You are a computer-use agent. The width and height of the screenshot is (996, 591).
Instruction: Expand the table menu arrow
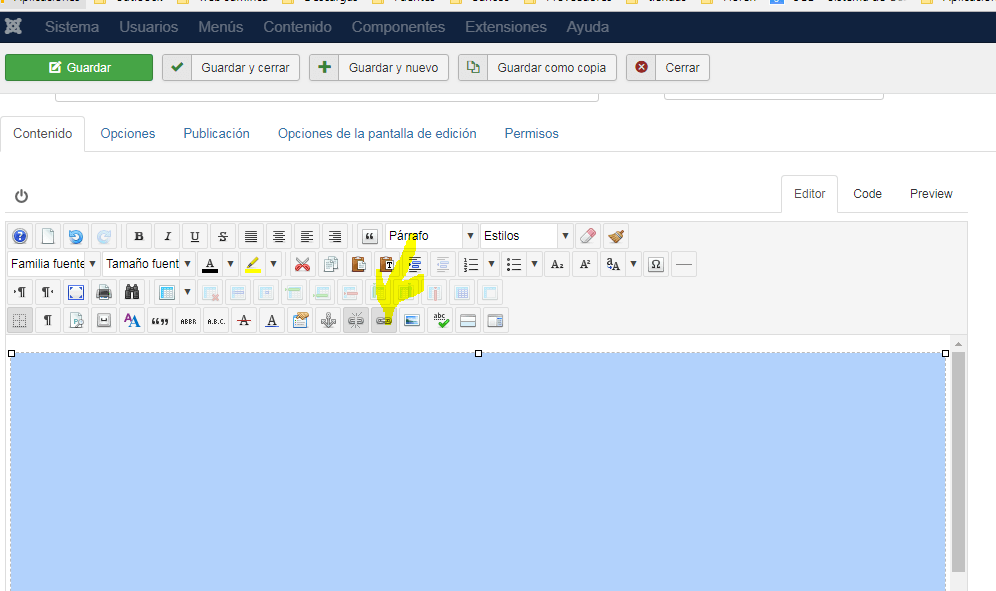point(187,292)
